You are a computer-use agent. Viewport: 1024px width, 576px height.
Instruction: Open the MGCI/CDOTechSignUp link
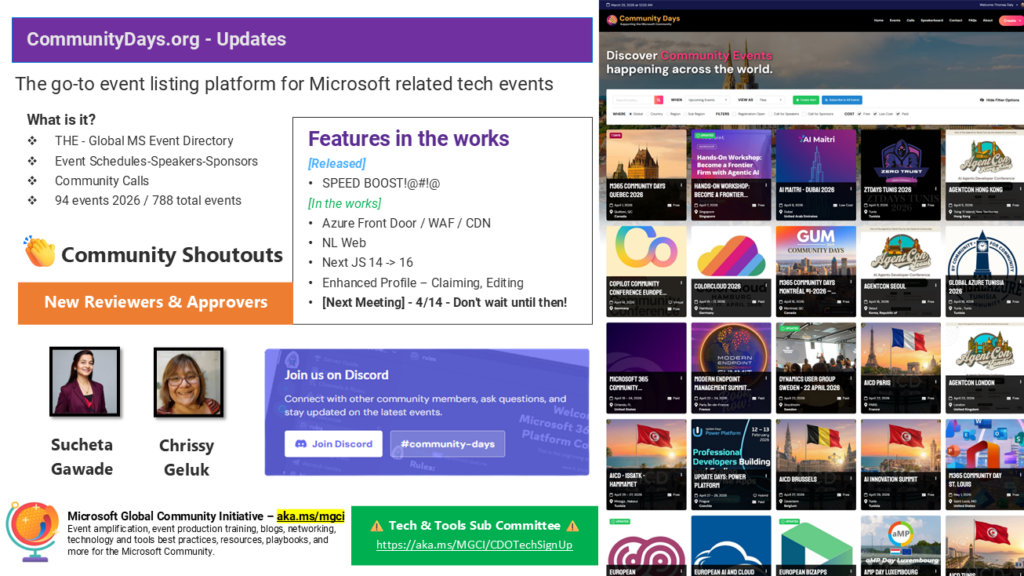pyautogui.click(x=474, y=544)
